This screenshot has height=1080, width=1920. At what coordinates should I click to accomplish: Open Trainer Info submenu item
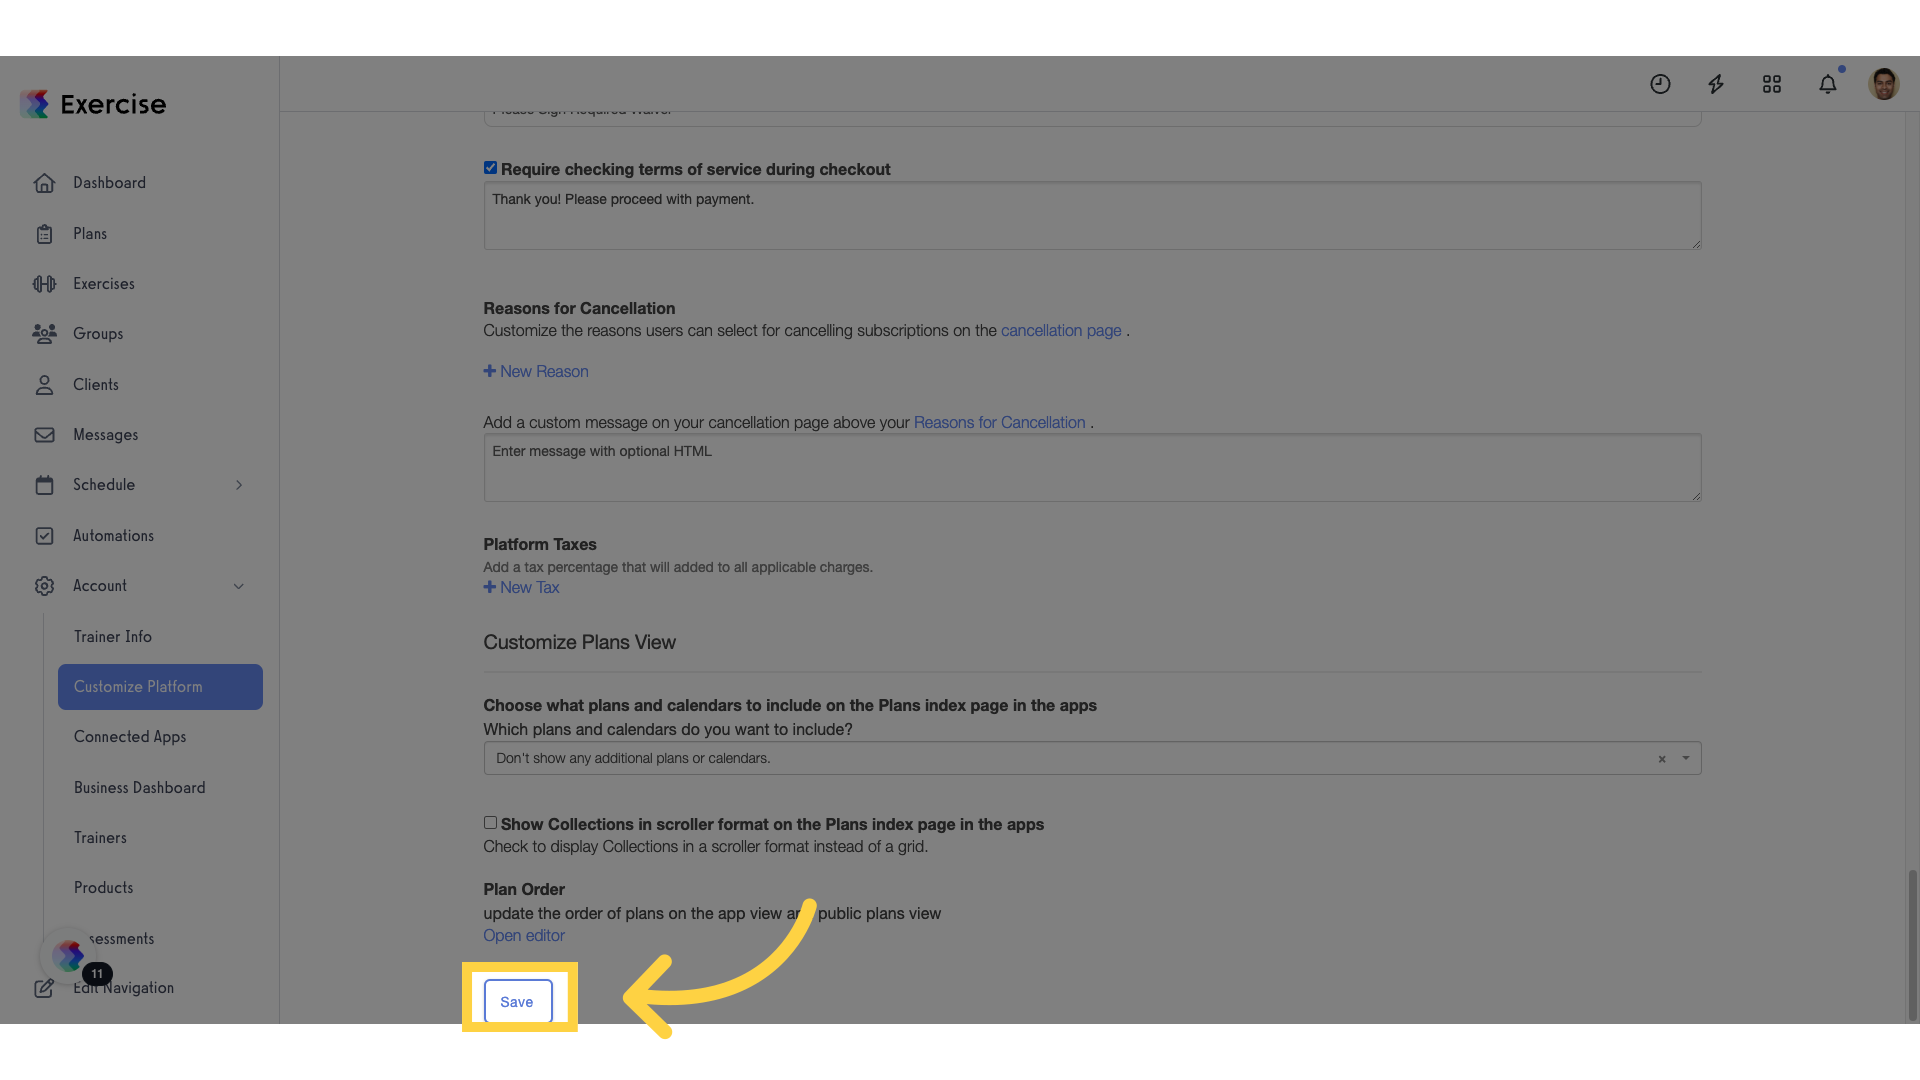pos(113,637)
